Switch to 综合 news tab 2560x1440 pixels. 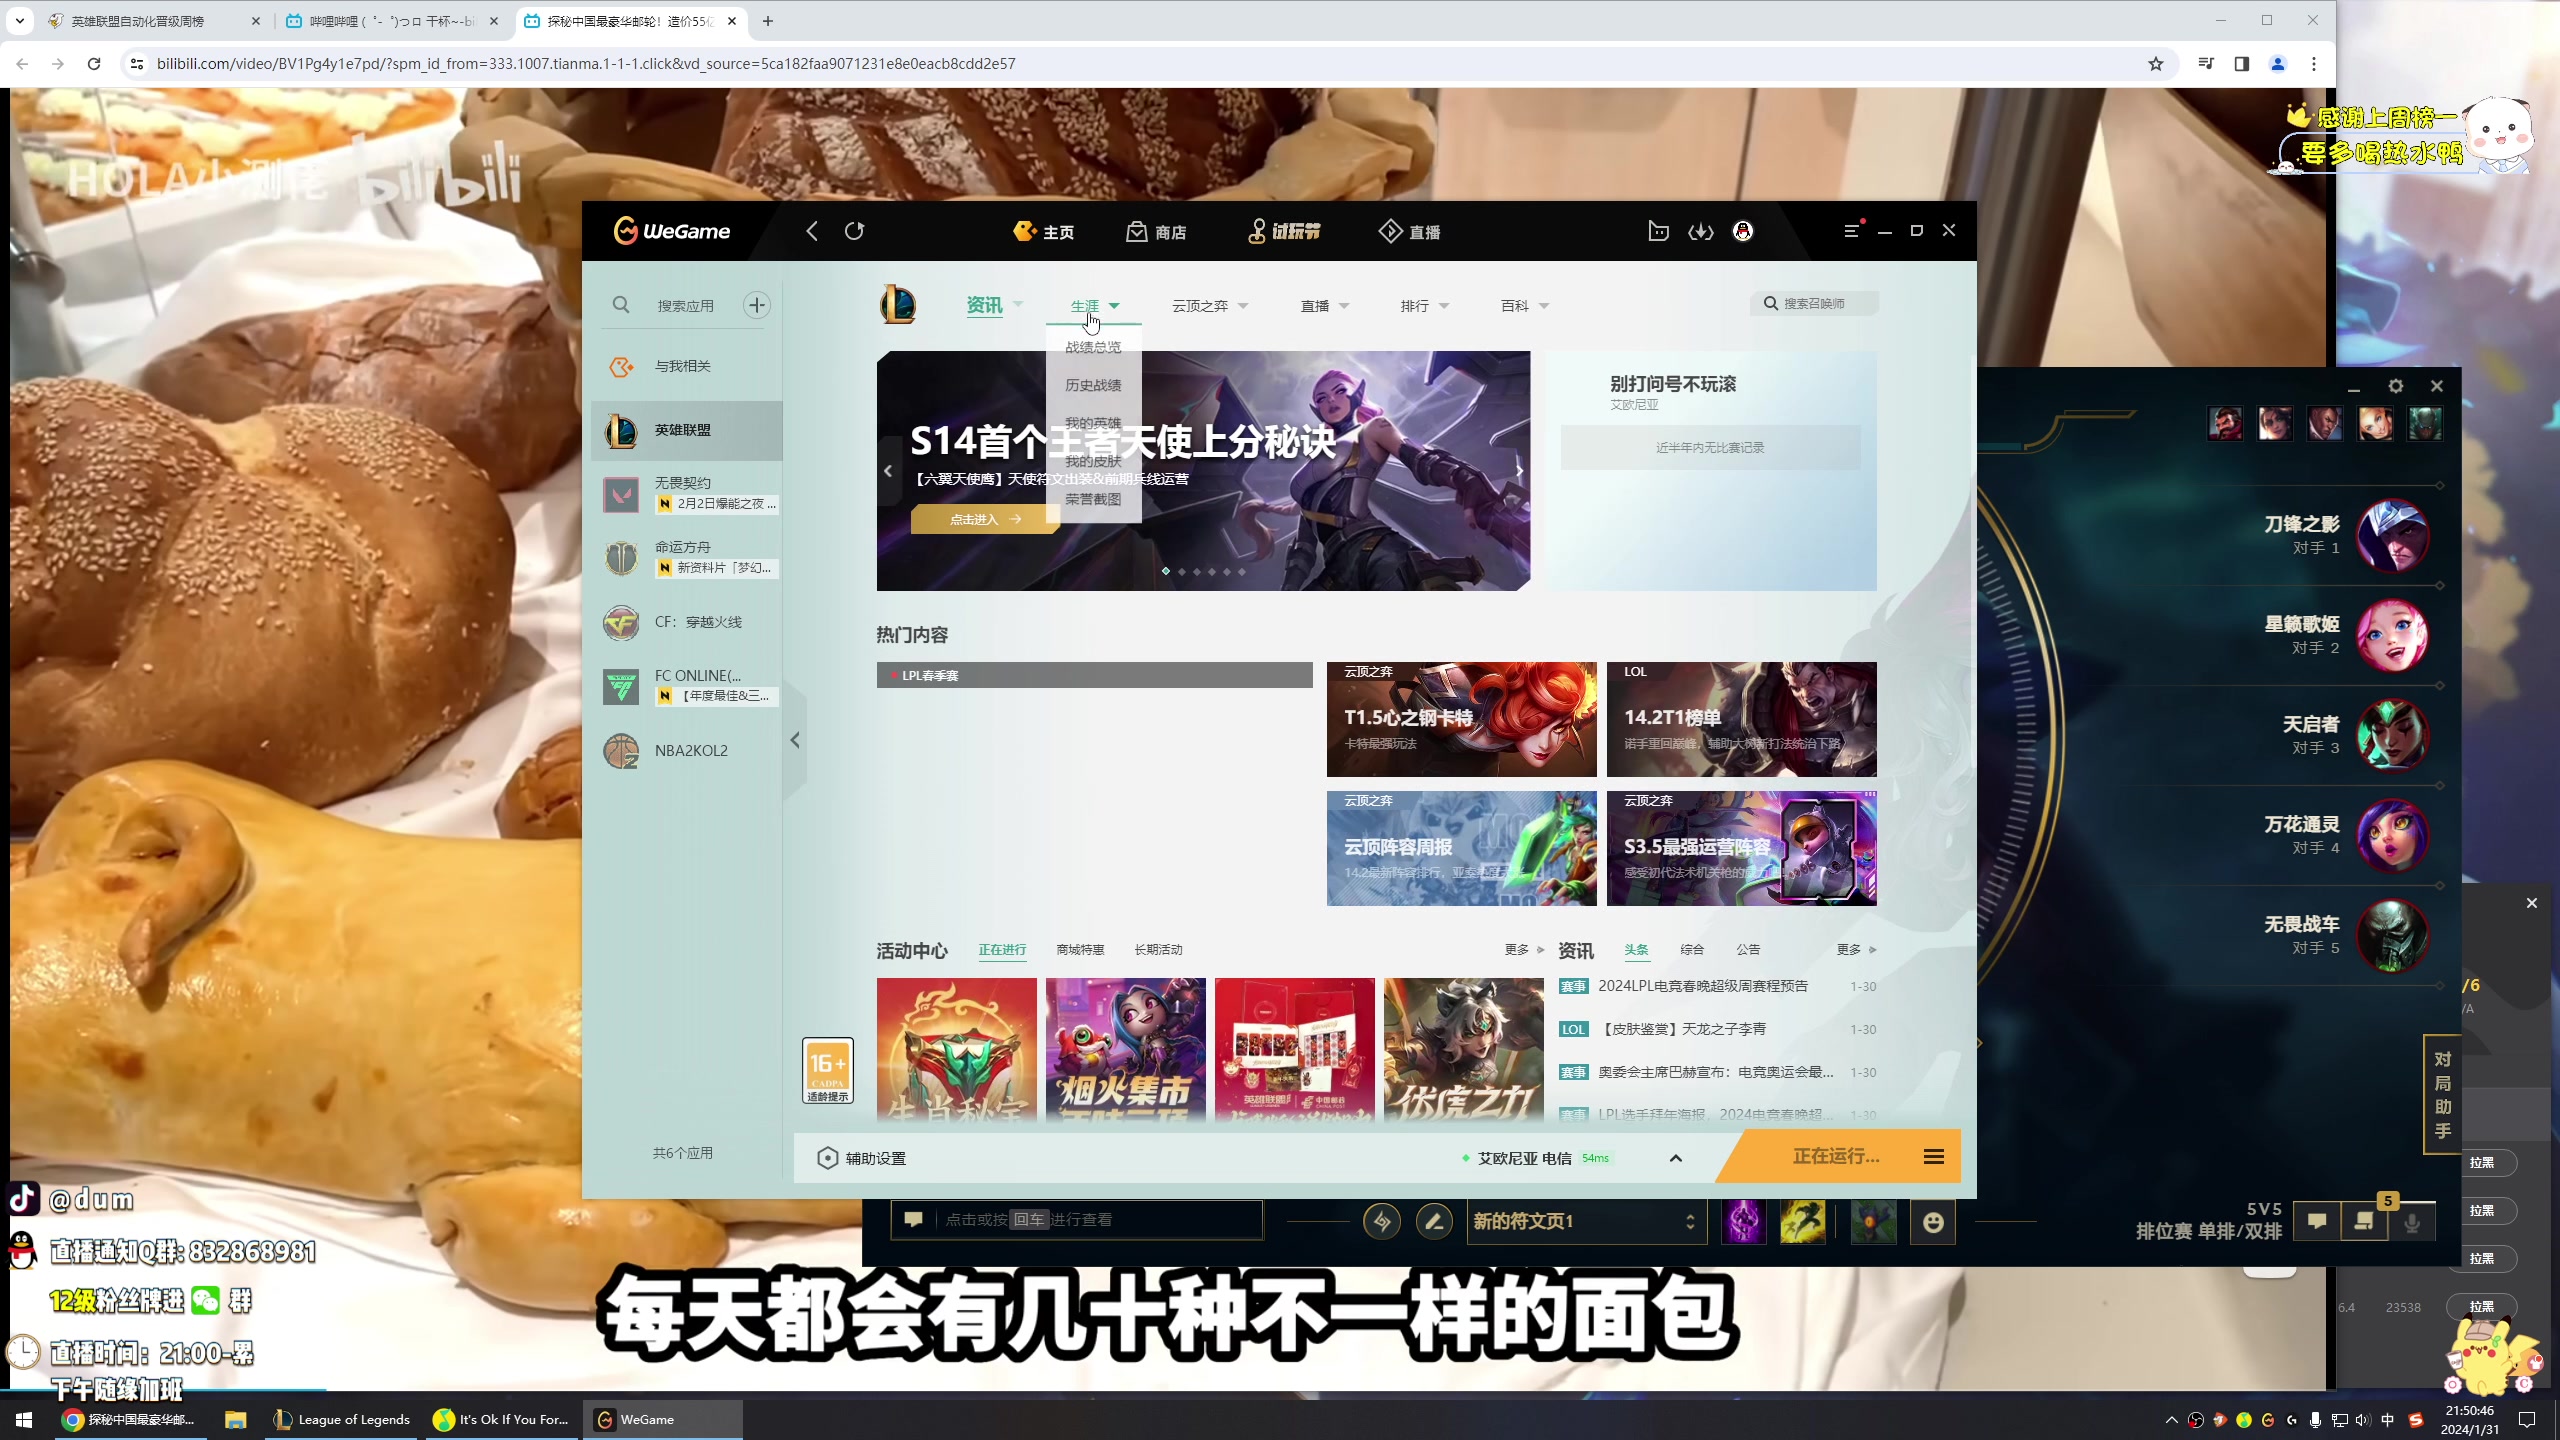coord(1692,949)
